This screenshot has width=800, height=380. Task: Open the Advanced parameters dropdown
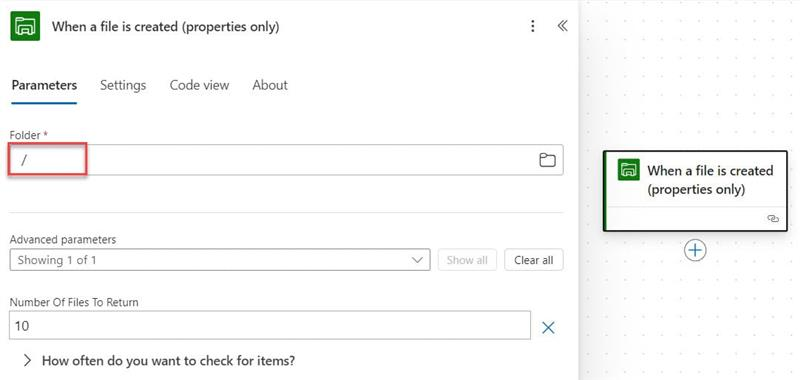point(220,260)
